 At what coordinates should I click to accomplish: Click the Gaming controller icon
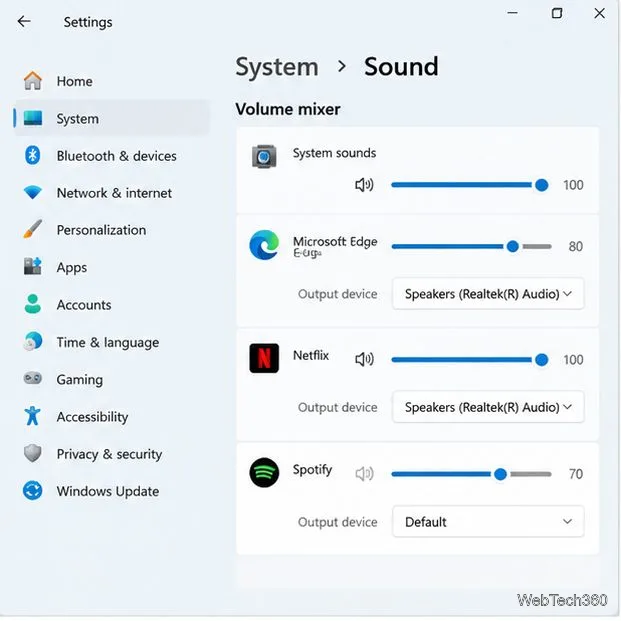32,378
